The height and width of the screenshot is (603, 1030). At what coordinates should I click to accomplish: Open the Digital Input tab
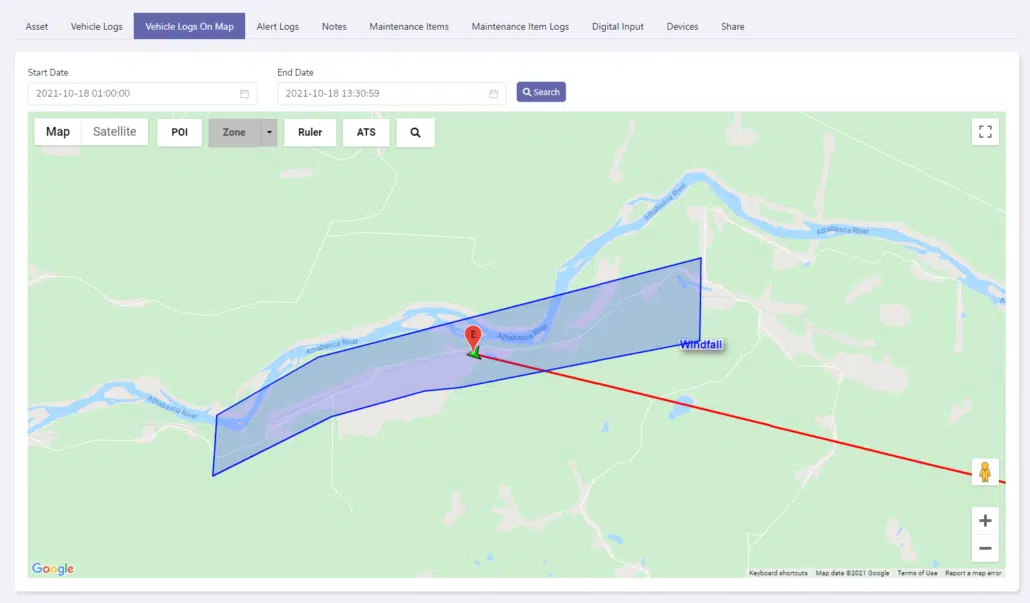617,26
